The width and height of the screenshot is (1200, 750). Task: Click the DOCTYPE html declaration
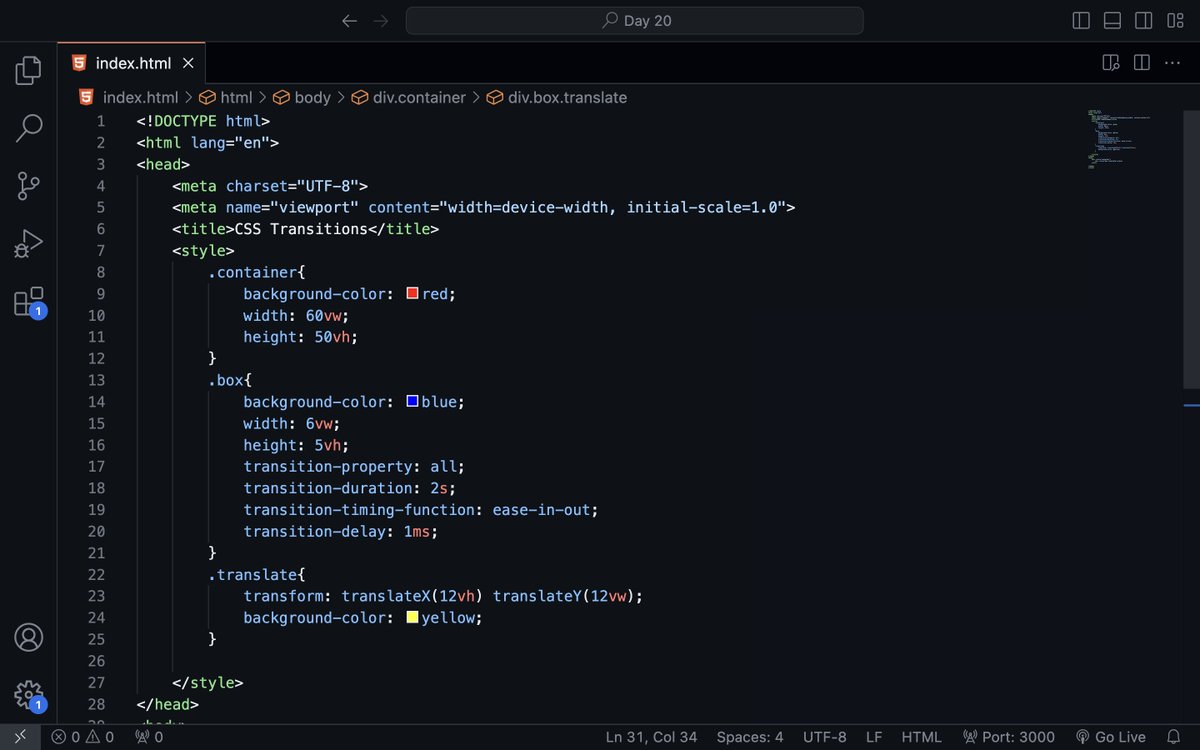click(203, 121)
